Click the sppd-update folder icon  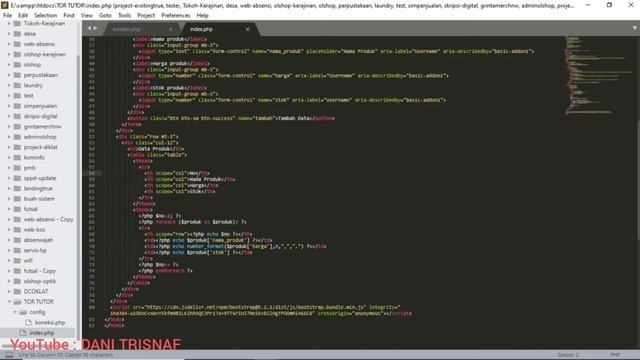pos(17,178)
